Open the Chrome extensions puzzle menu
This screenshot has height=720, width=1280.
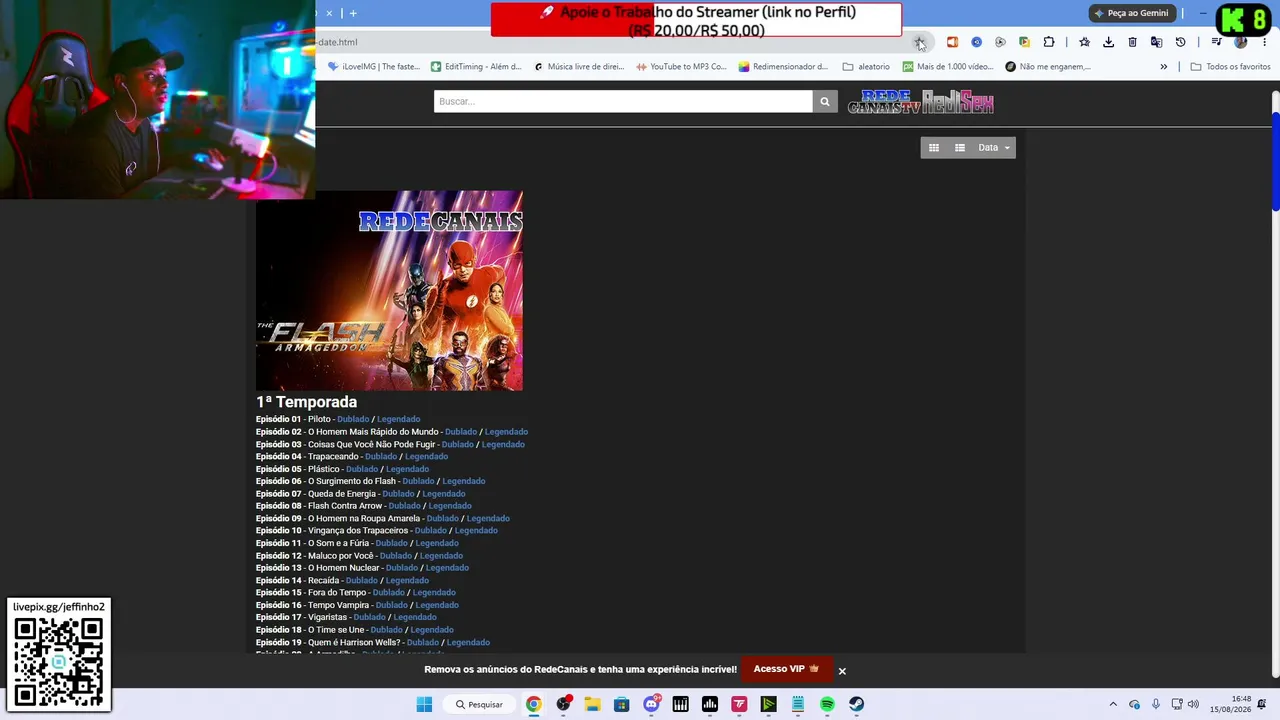coord(1048,42)
